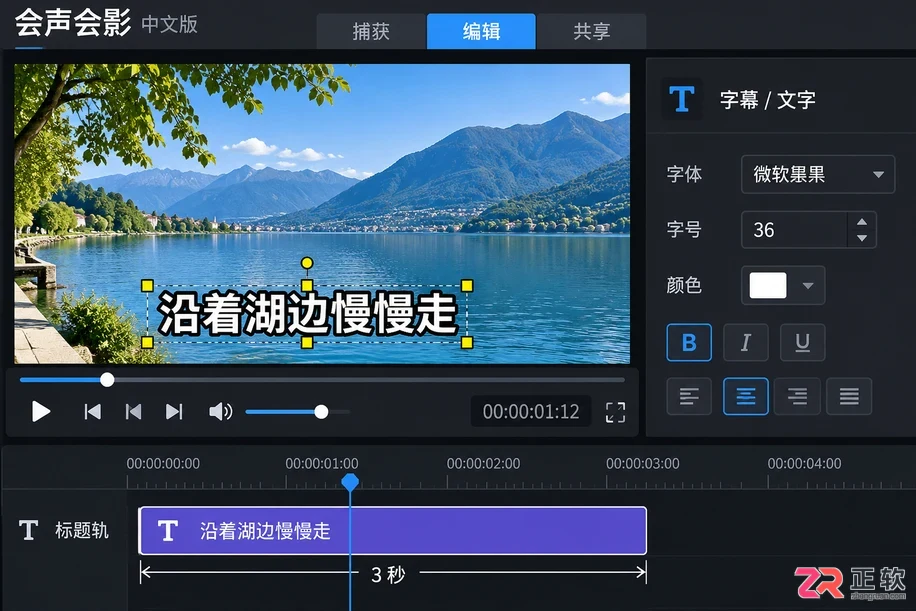The height and width of the screenshot is (611, 916).
Task: Center-align the text
Action: click(745, 397)
